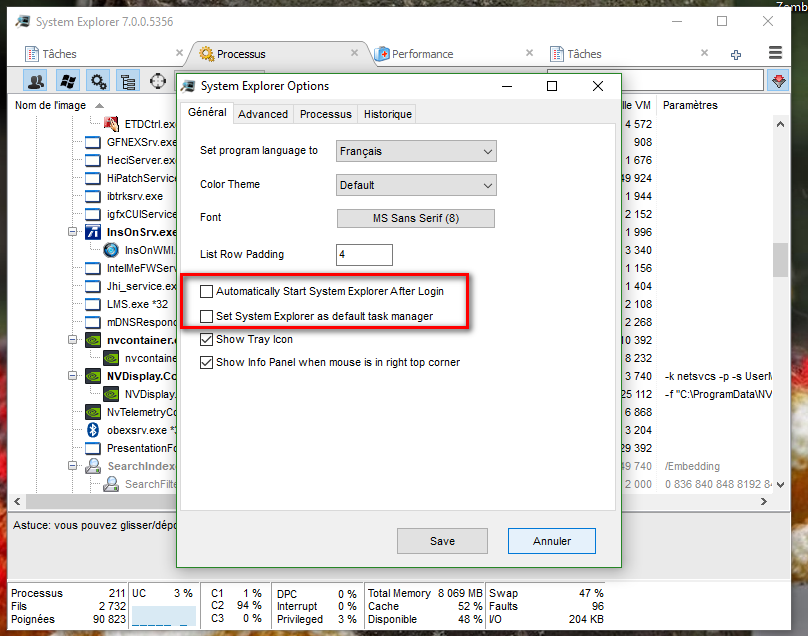
Task: Open the Historique options tab
Action: [387, 114]
